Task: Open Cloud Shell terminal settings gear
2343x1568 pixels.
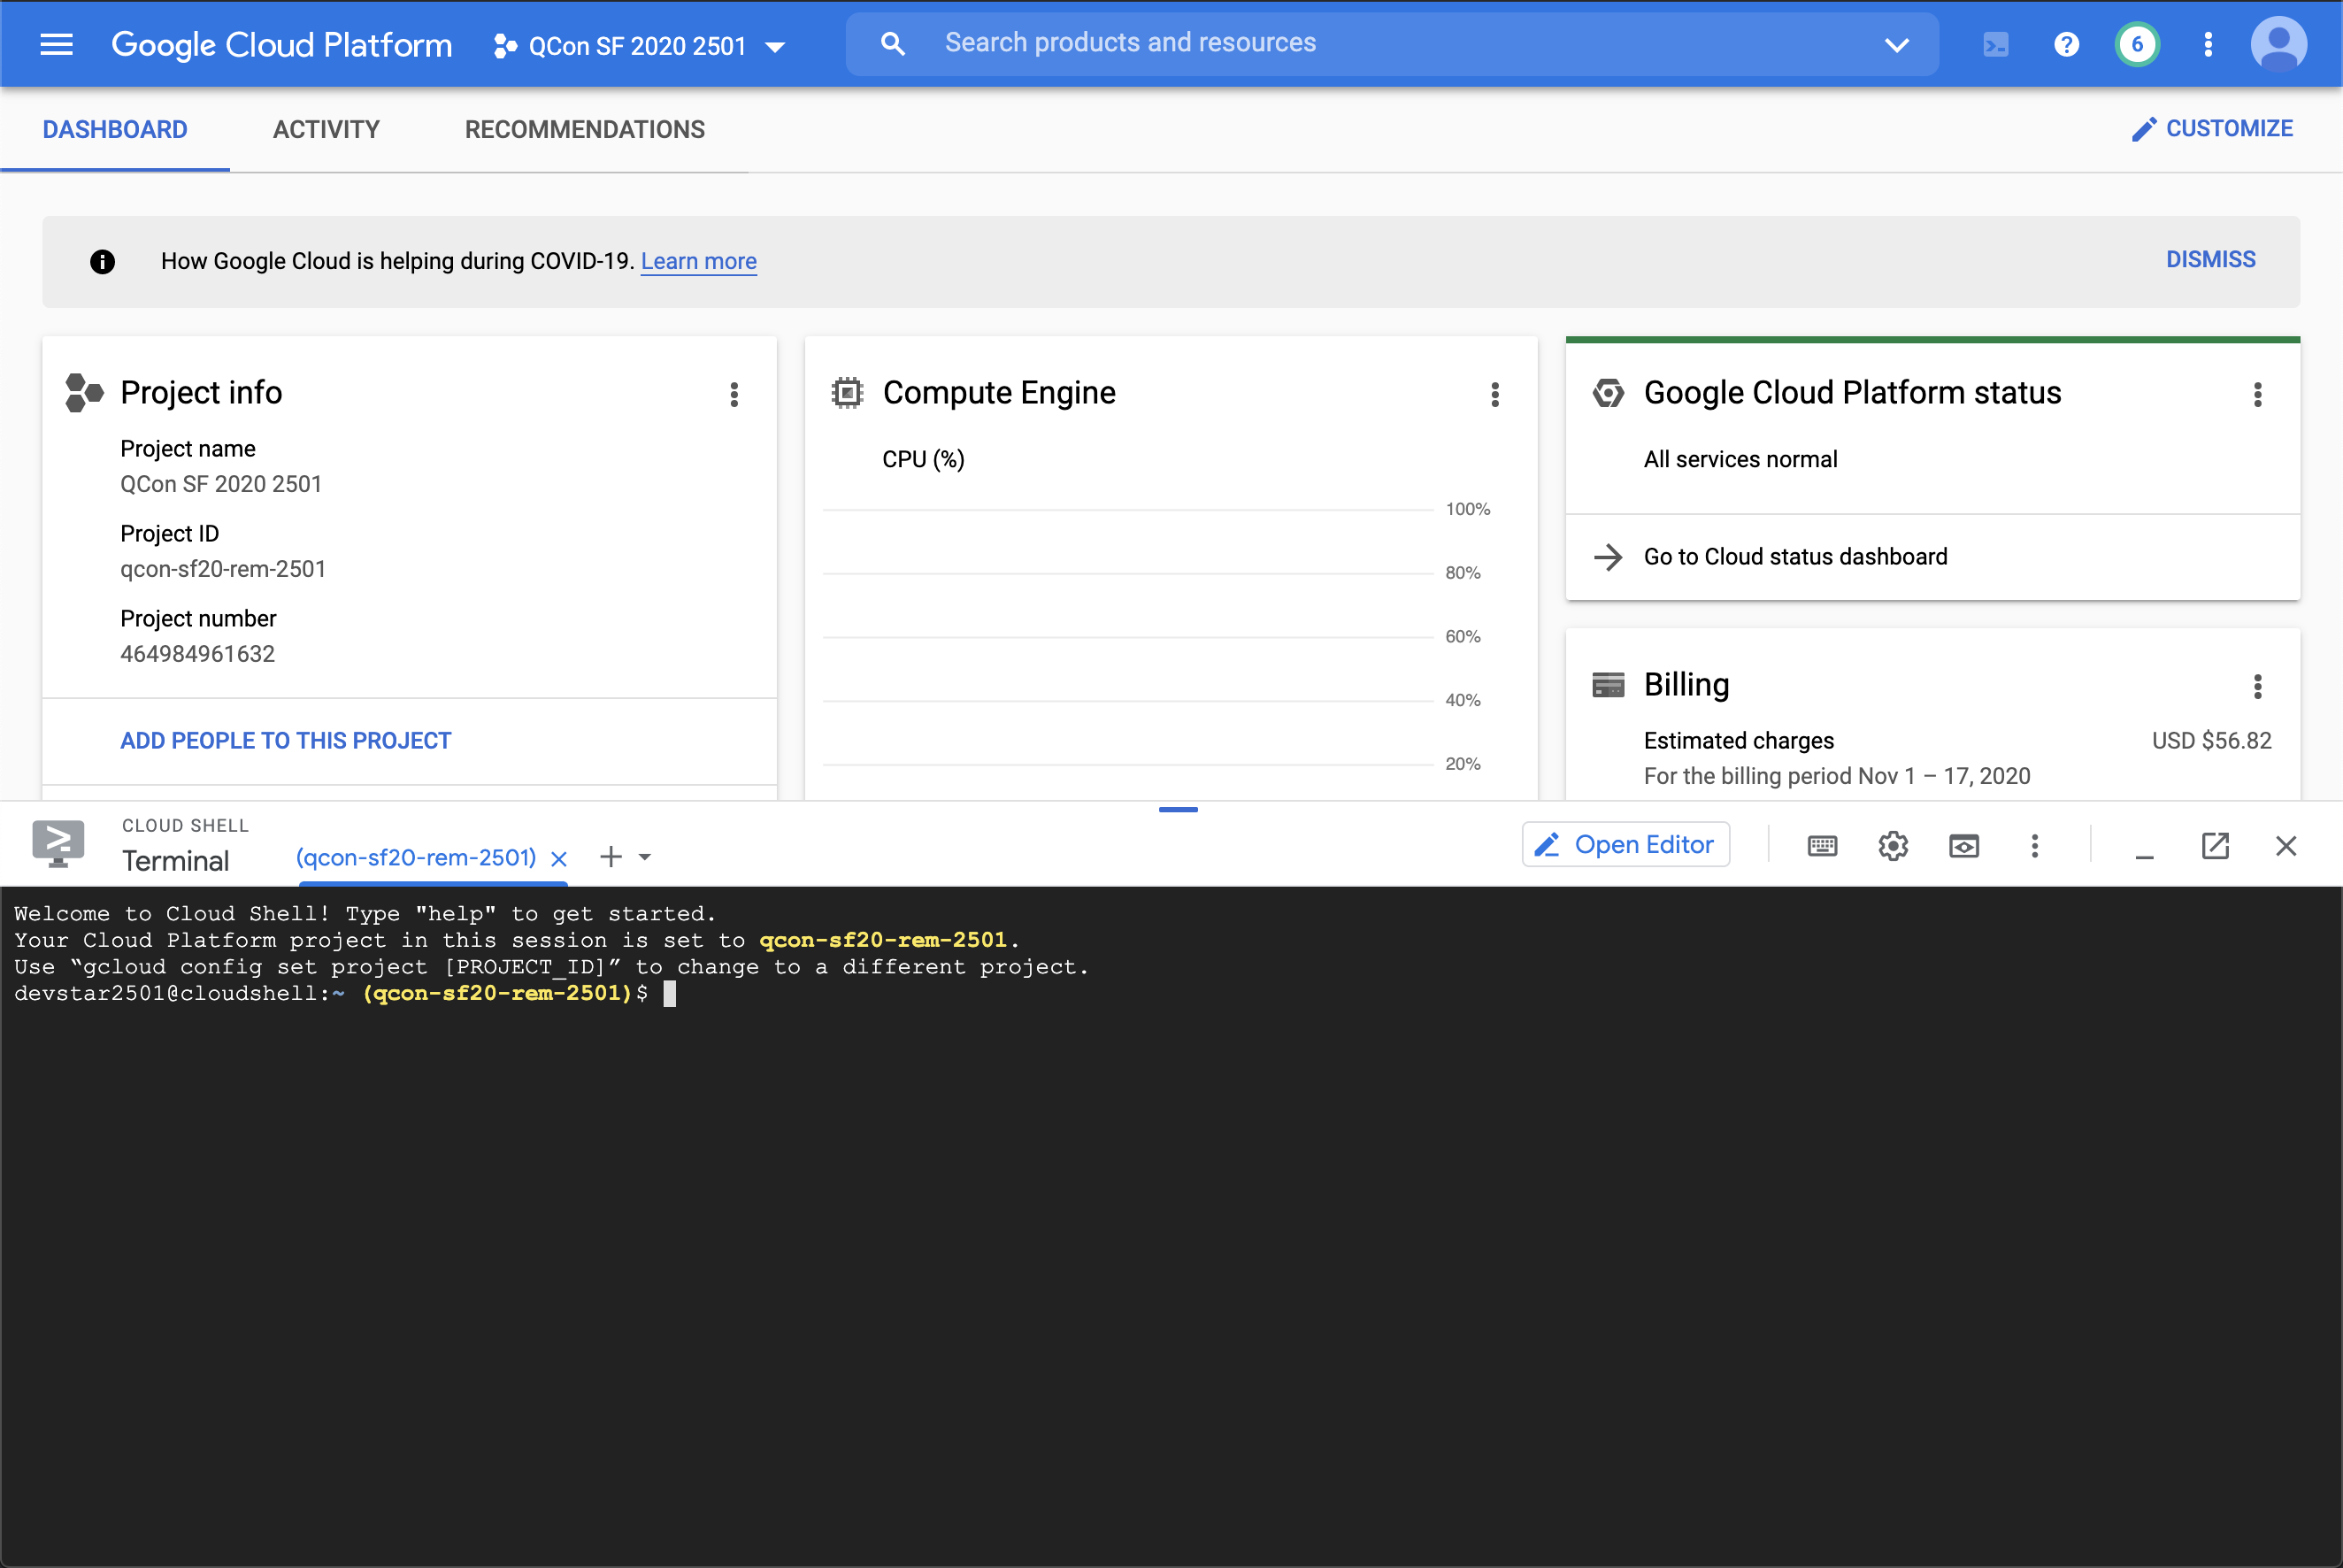Action: click(1892, 846)
